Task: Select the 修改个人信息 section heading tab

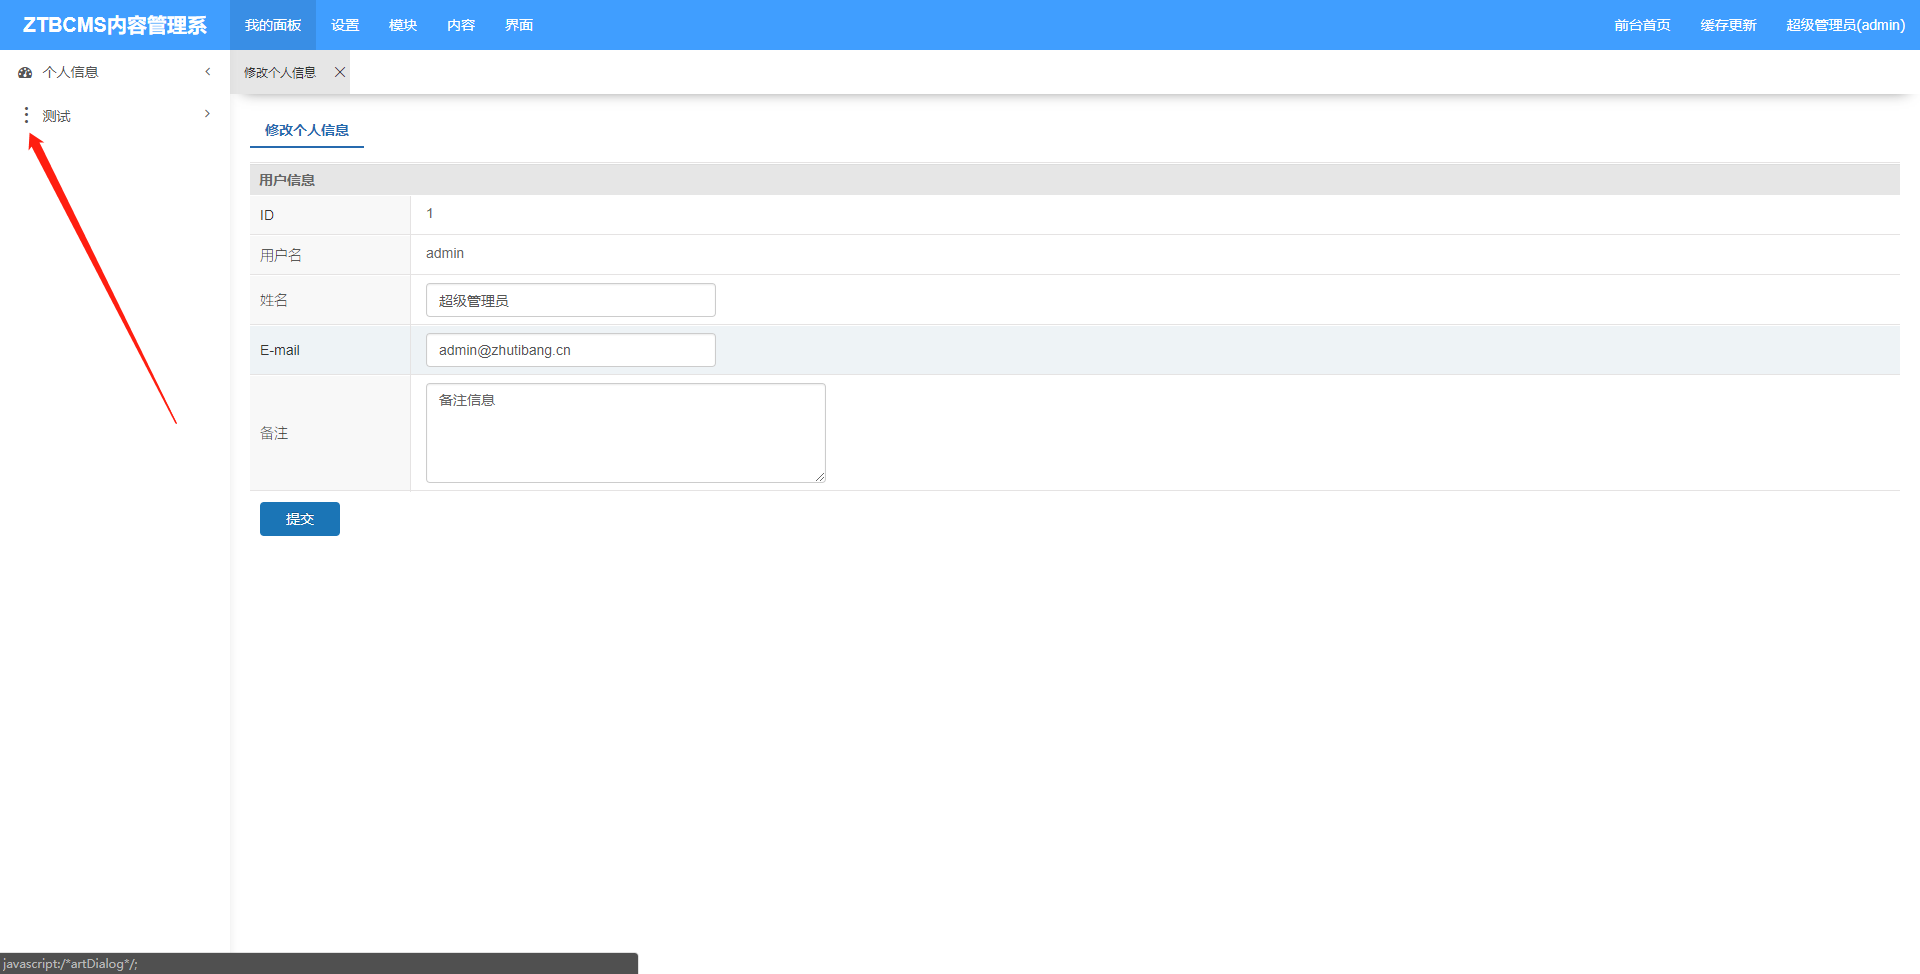Action: tap(307, 130)
